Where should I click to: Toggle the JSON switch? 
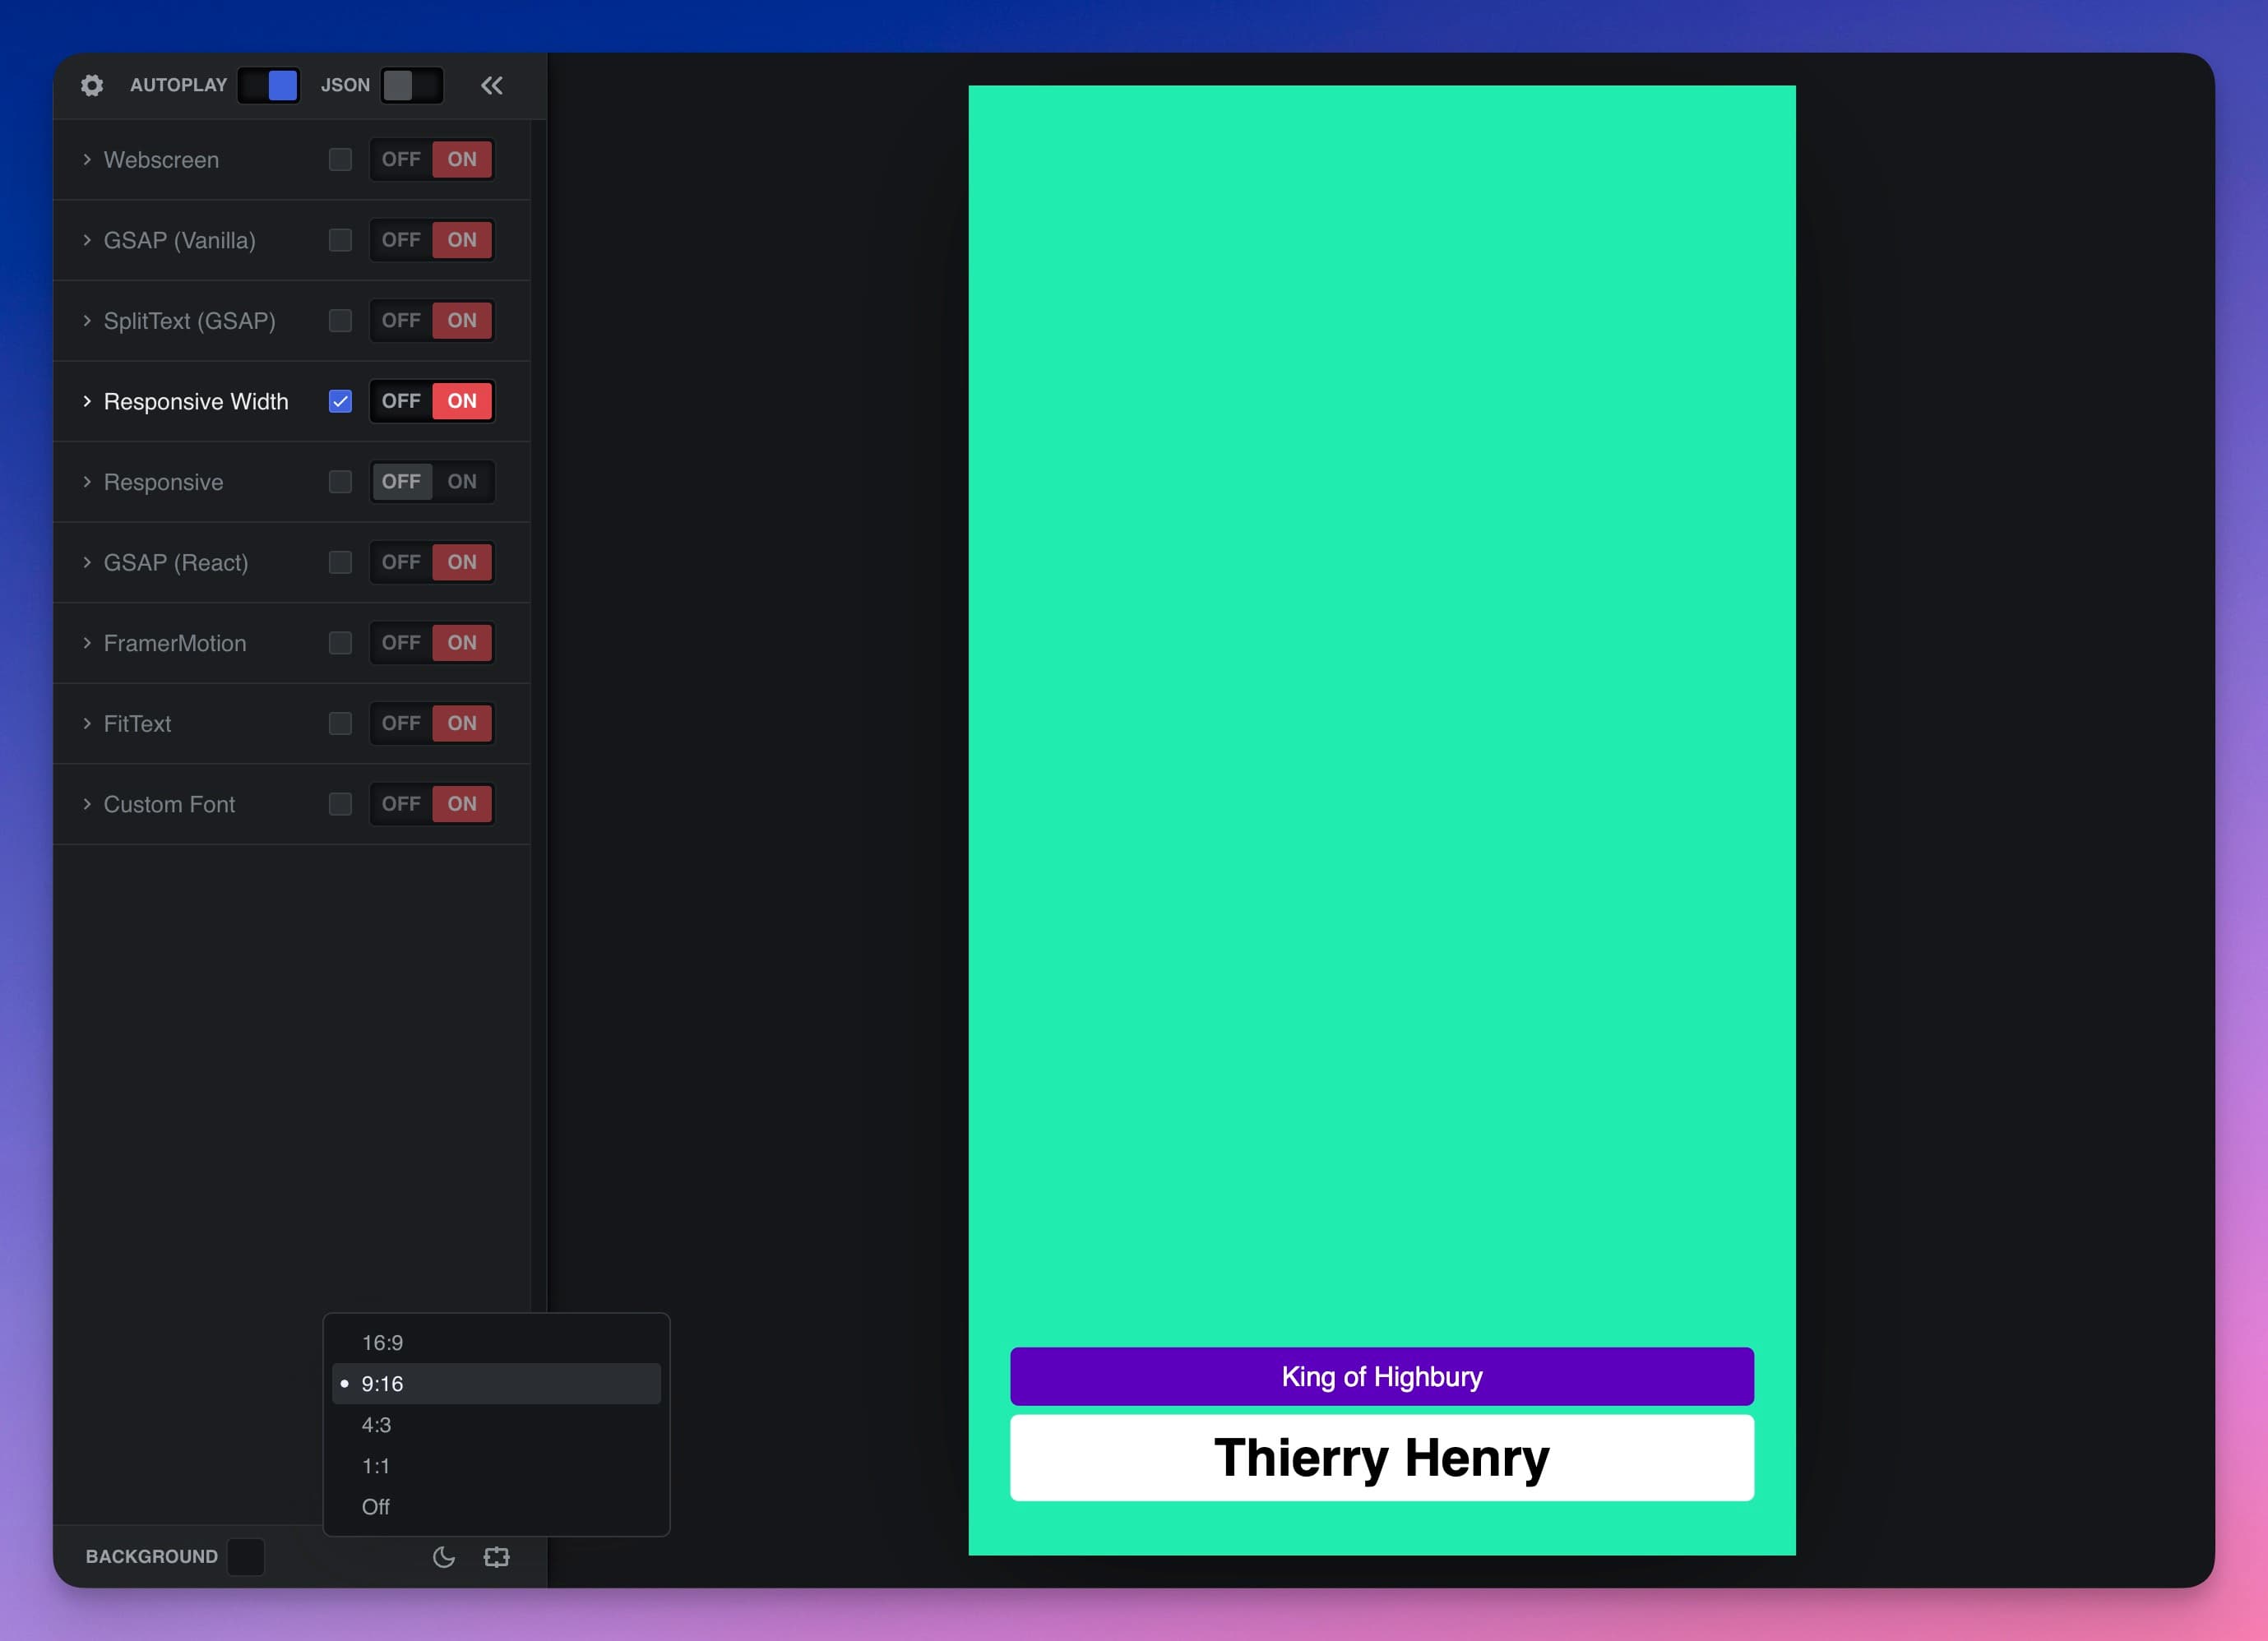coord(412,85)
